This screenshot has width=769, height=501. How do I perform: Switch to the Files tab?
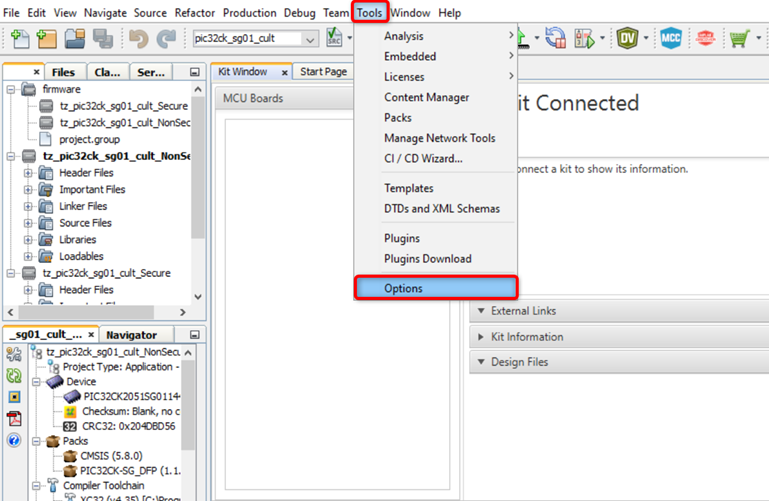(x=63, y=73)
